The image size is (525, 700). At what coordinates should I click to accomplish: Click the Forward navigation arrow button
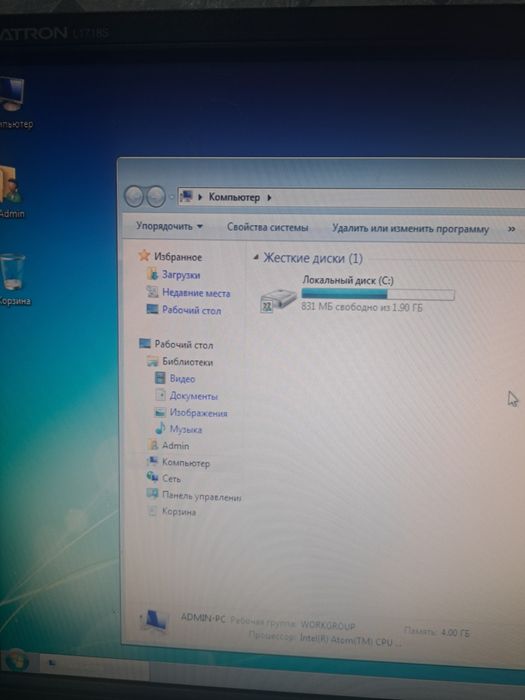pyautogui.click(x=156, y=196)
